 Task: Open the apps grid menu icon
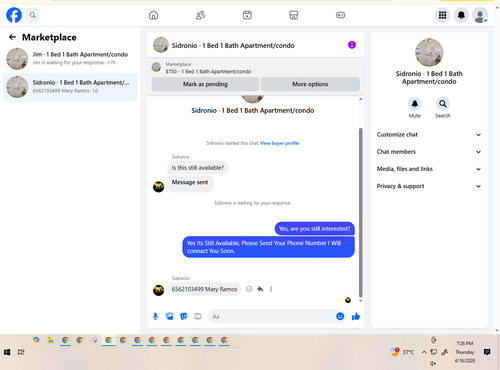pyautogui.click(x=442, y=15)
